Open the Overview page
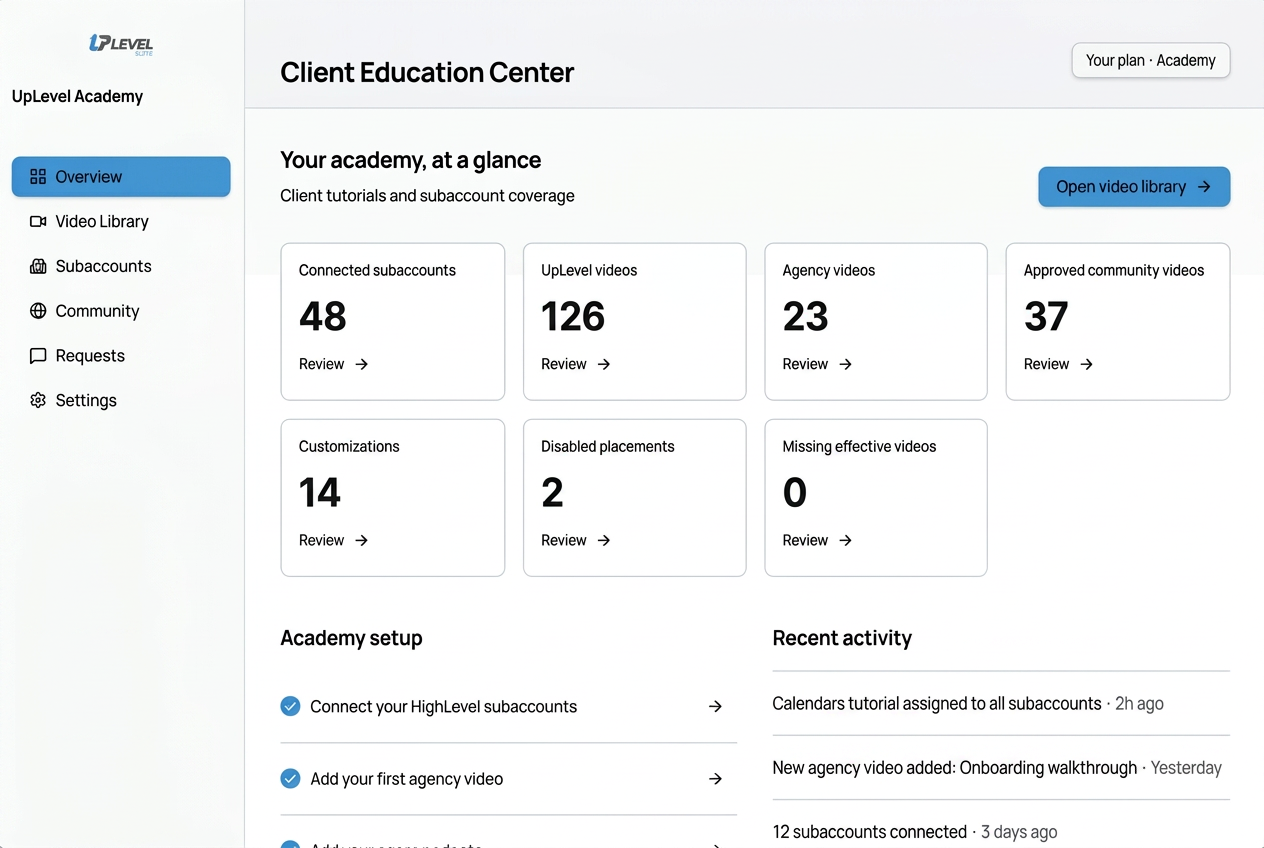 pyautogui.click(x=121, y=177)
